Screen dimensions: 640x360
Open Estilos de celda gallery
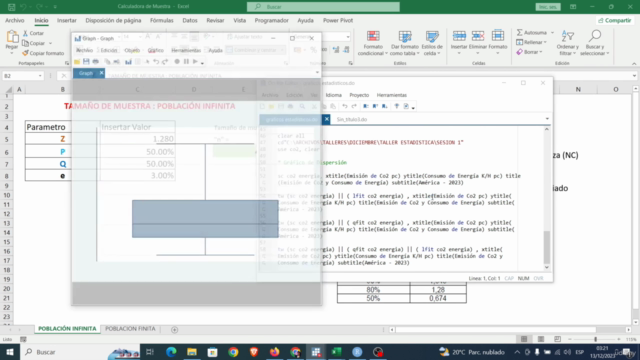432,43
